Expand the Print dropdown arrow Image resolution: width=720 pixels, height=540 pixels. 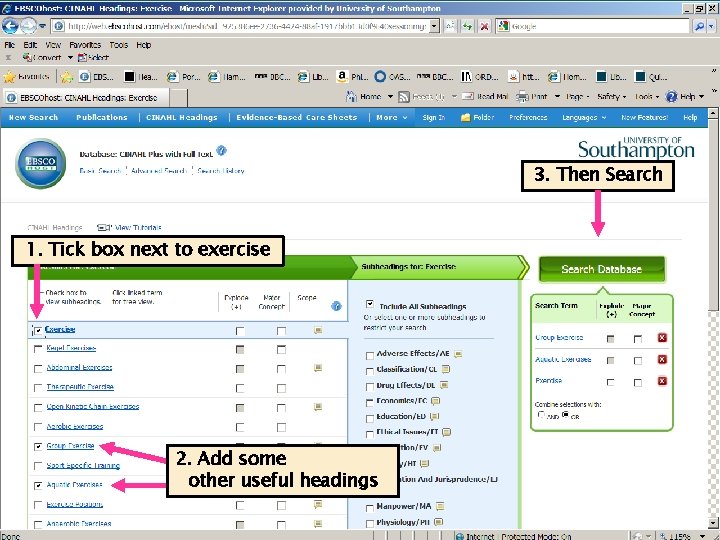[557, 96]
